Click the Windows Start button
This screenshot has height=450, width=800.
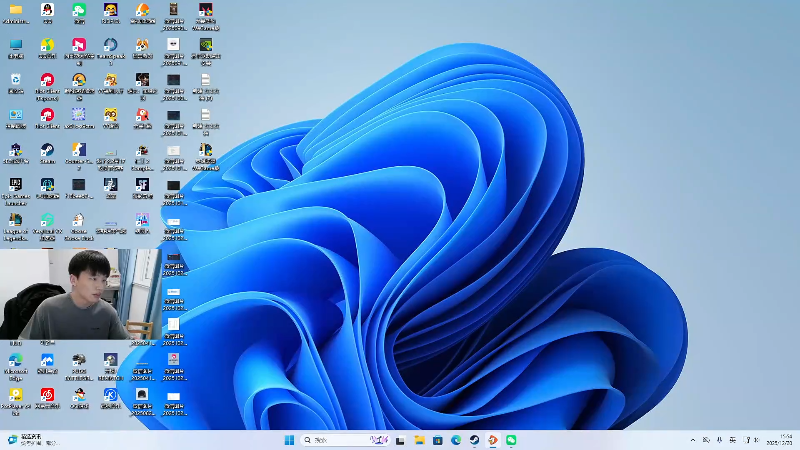click(x=289, y=440)
